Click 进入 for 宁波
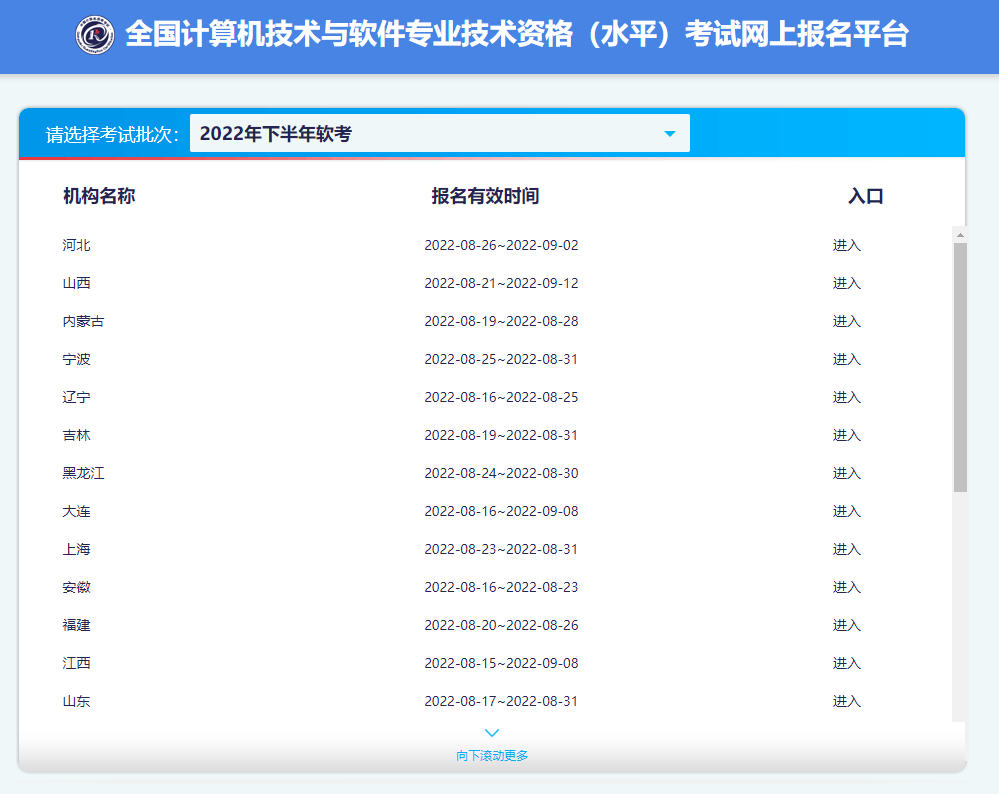 846,360
